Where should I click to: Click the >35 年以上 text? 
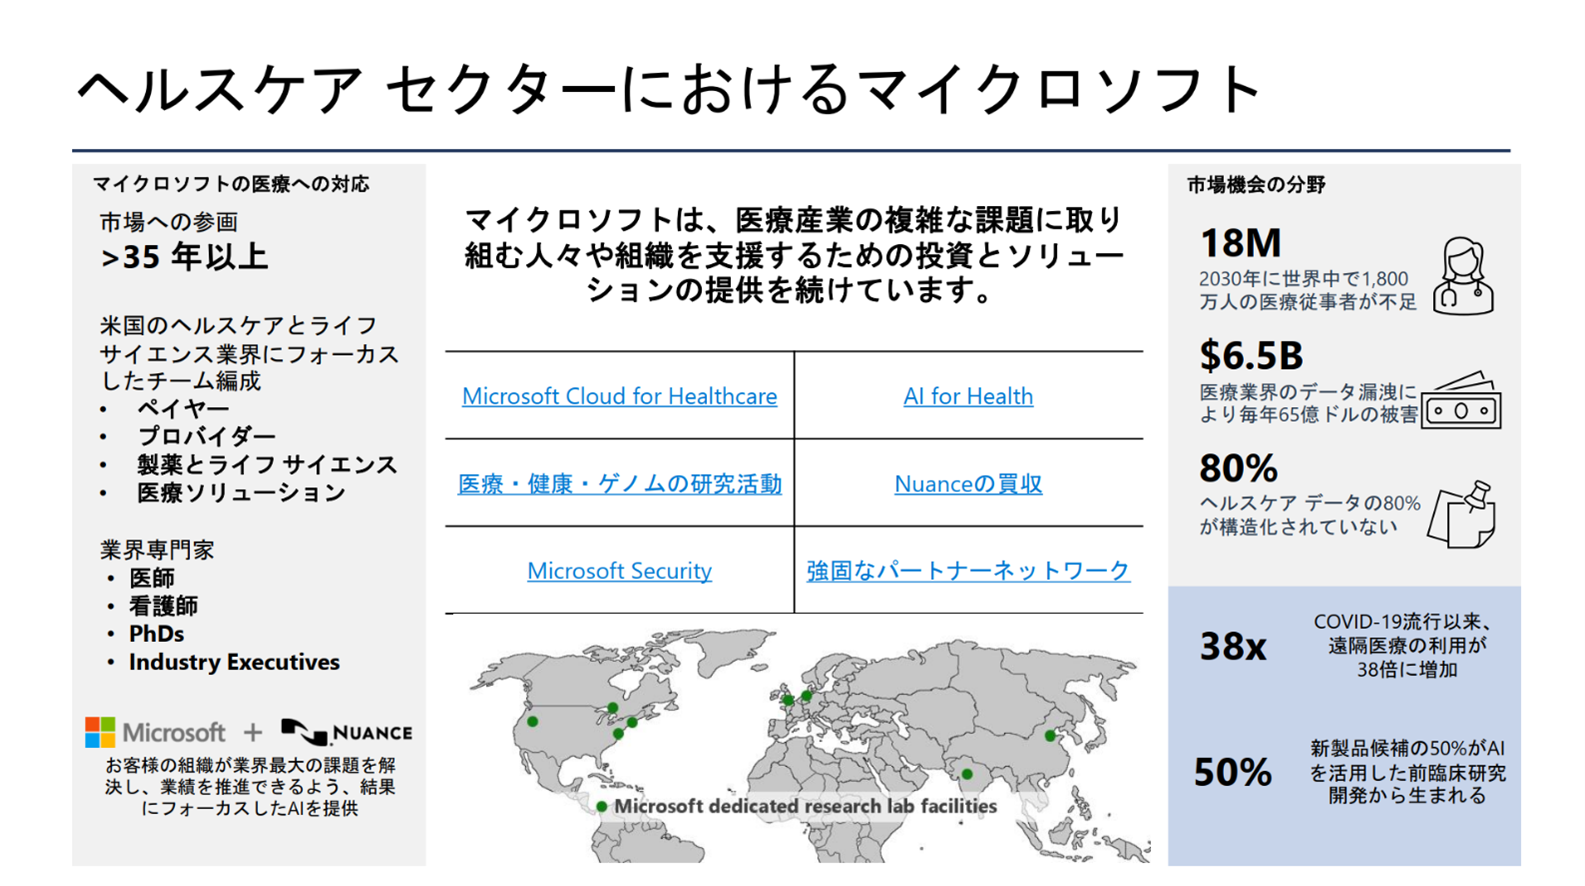pyautogui.click(x=184, y=257)
